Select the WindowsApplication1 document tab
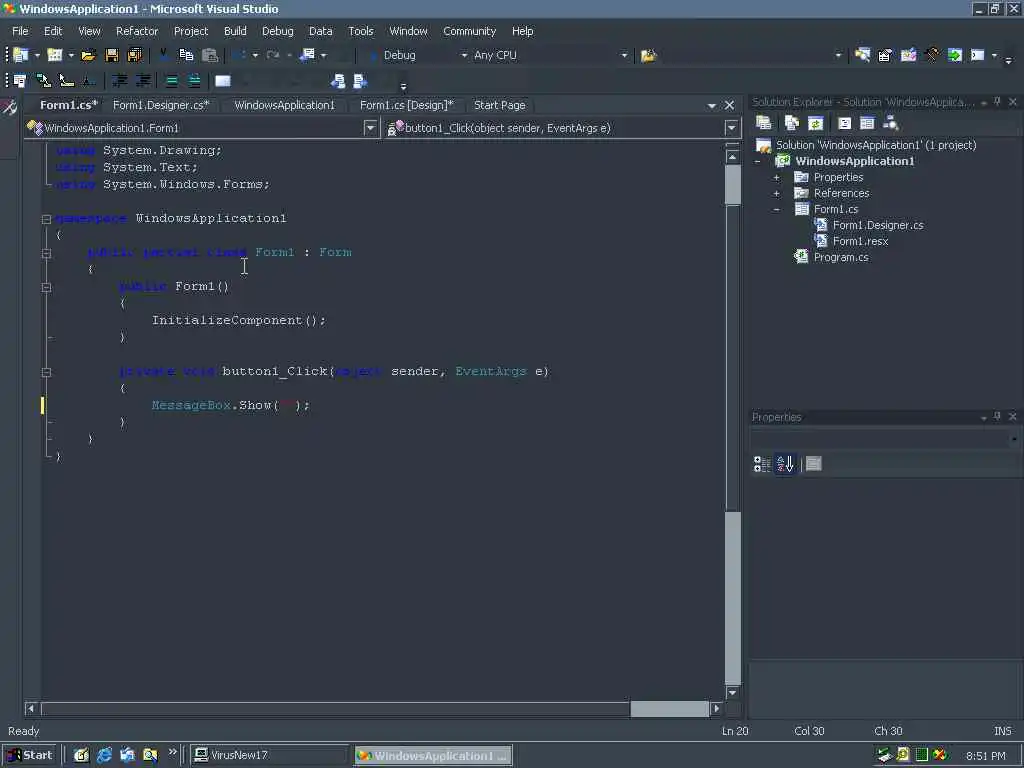Image resolution: width=1024 pixels, height=768 pixels. click(284, 105)
